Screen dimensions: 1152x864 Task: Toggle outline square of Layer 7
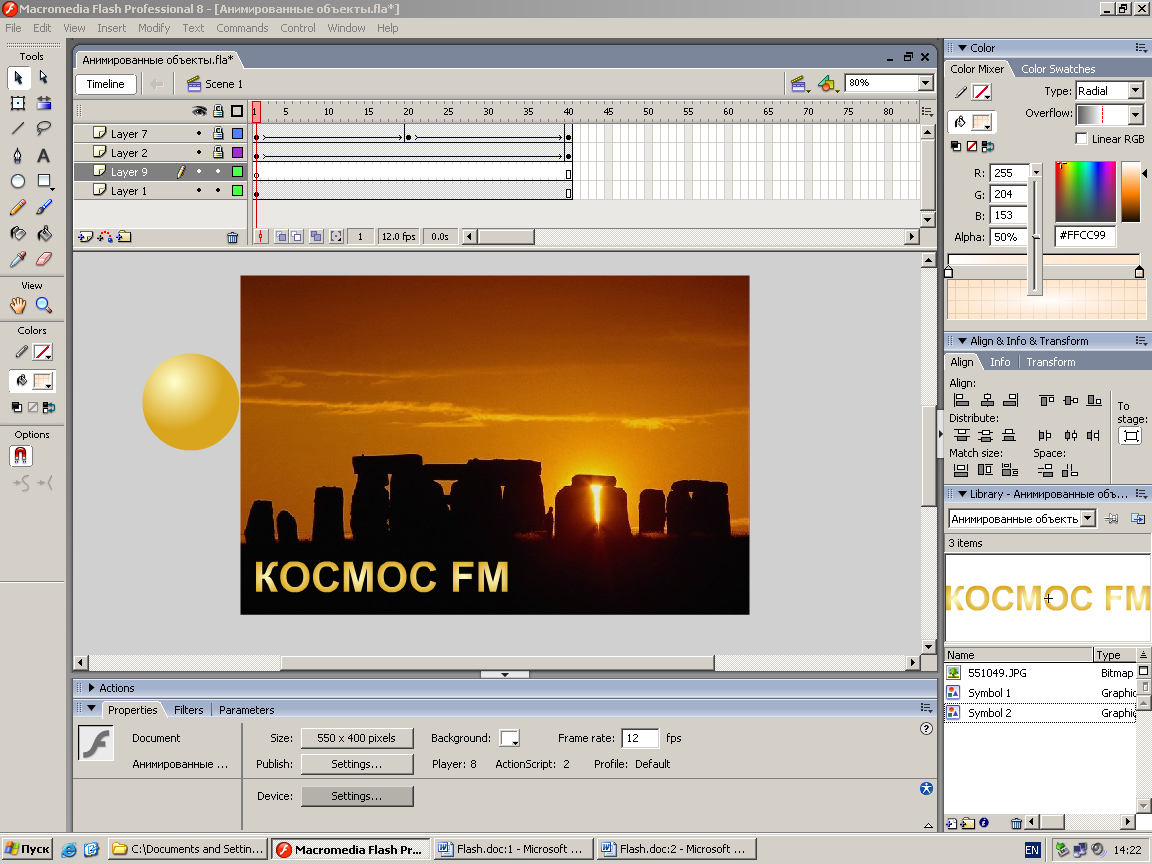tap(237, 133)
